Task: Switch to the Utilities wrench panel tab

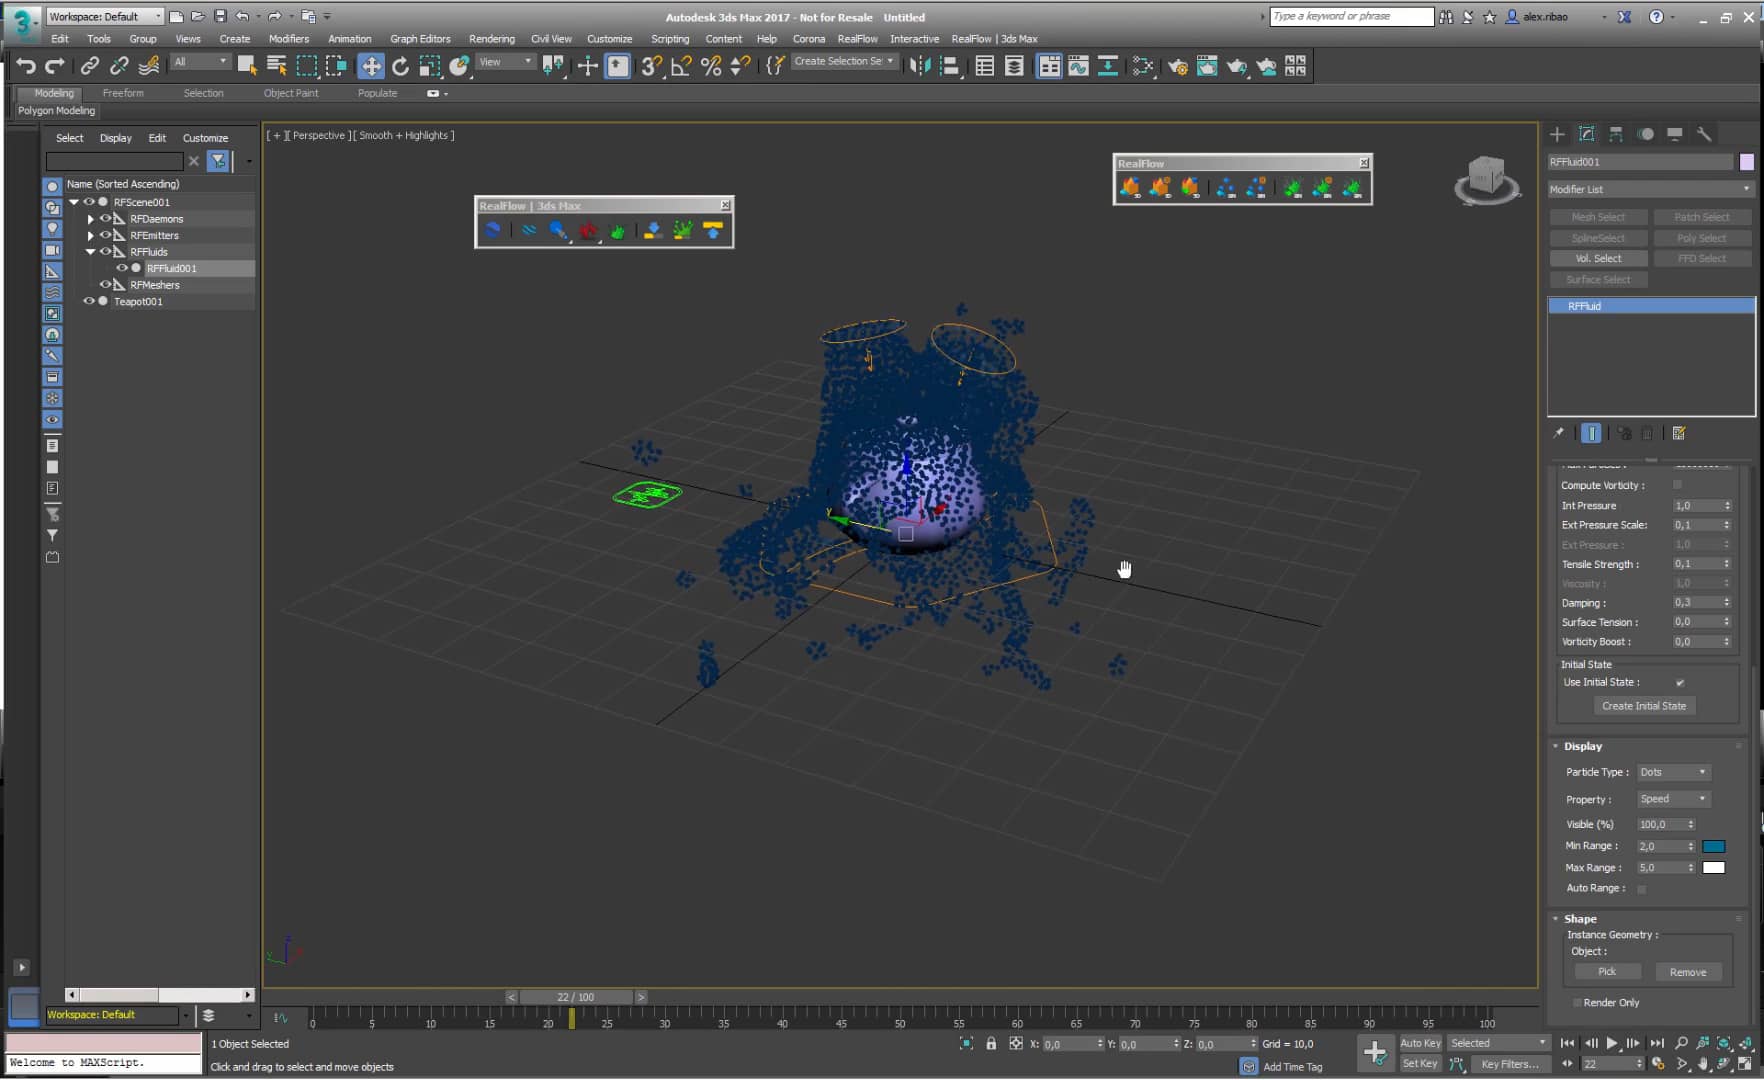Action: coord(1704,134)
